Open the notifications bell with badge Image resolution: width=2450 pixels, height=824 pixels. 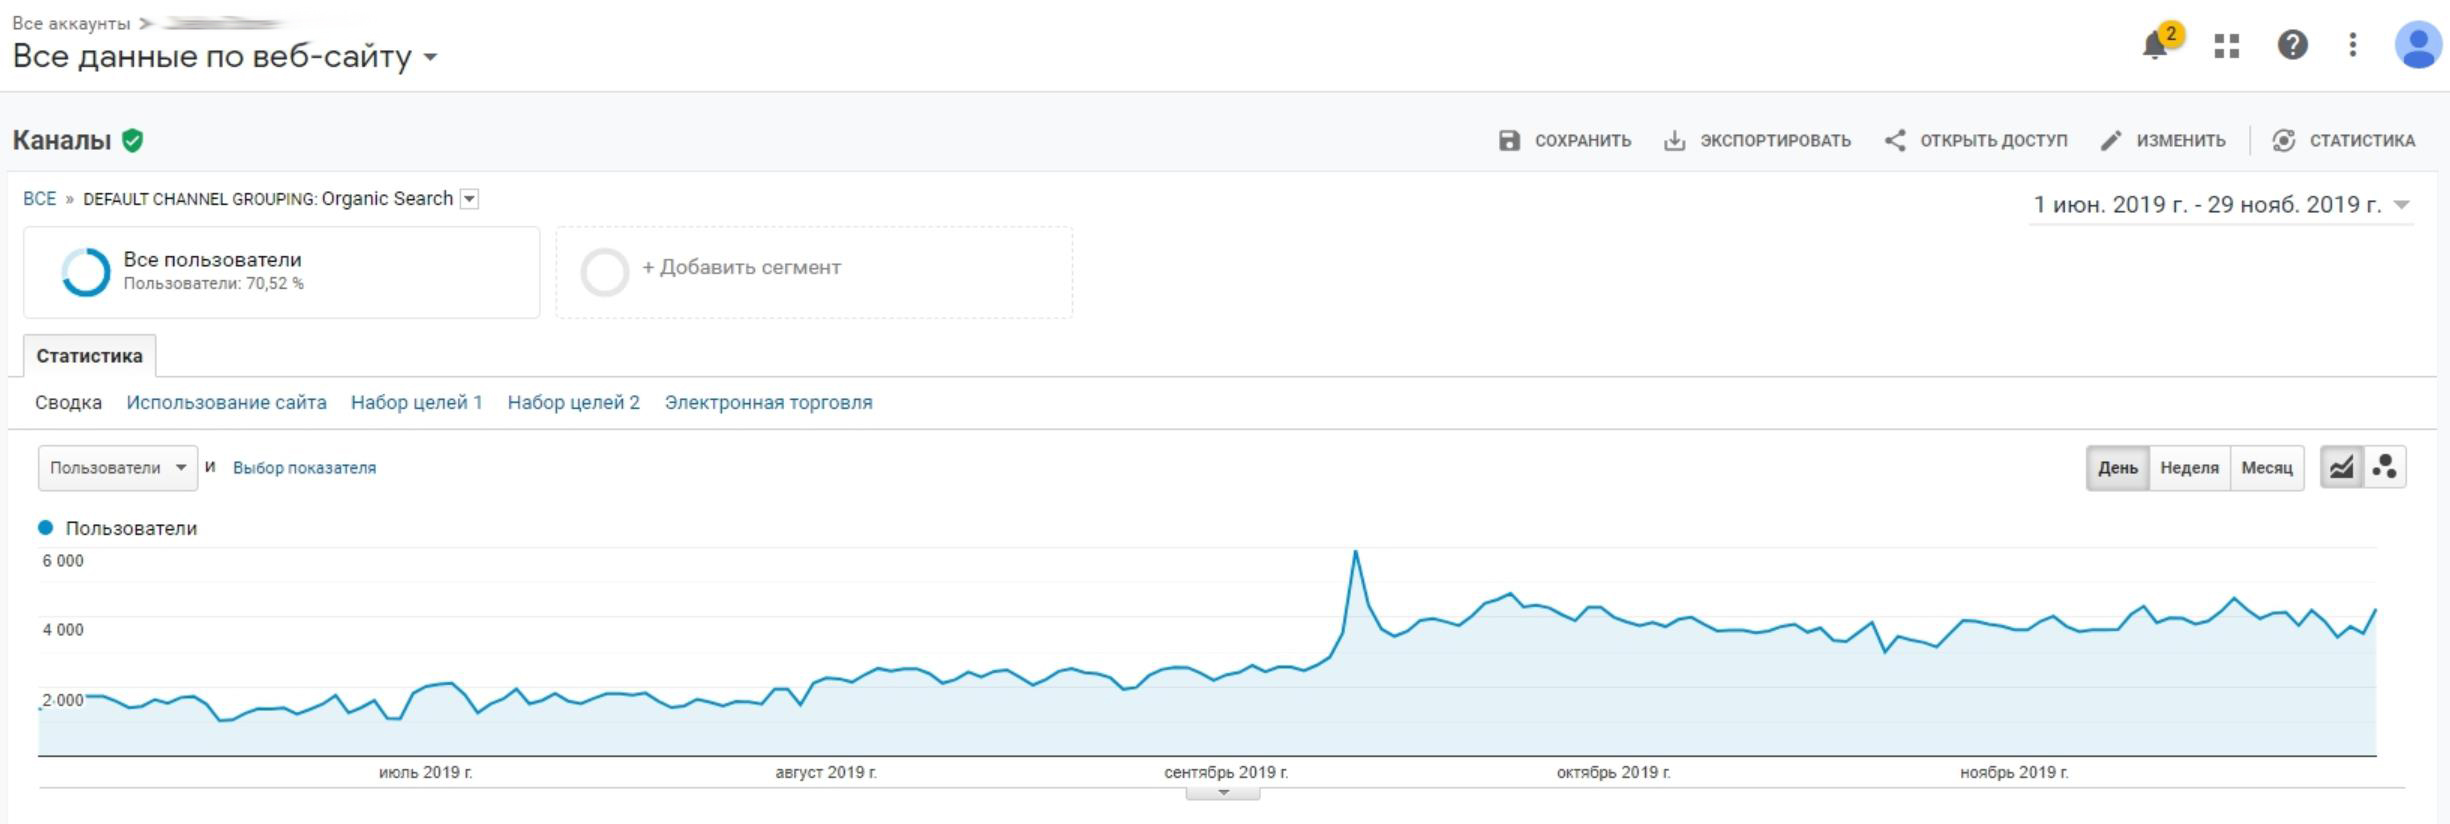pyautogui.click(x=2159, y=43)
